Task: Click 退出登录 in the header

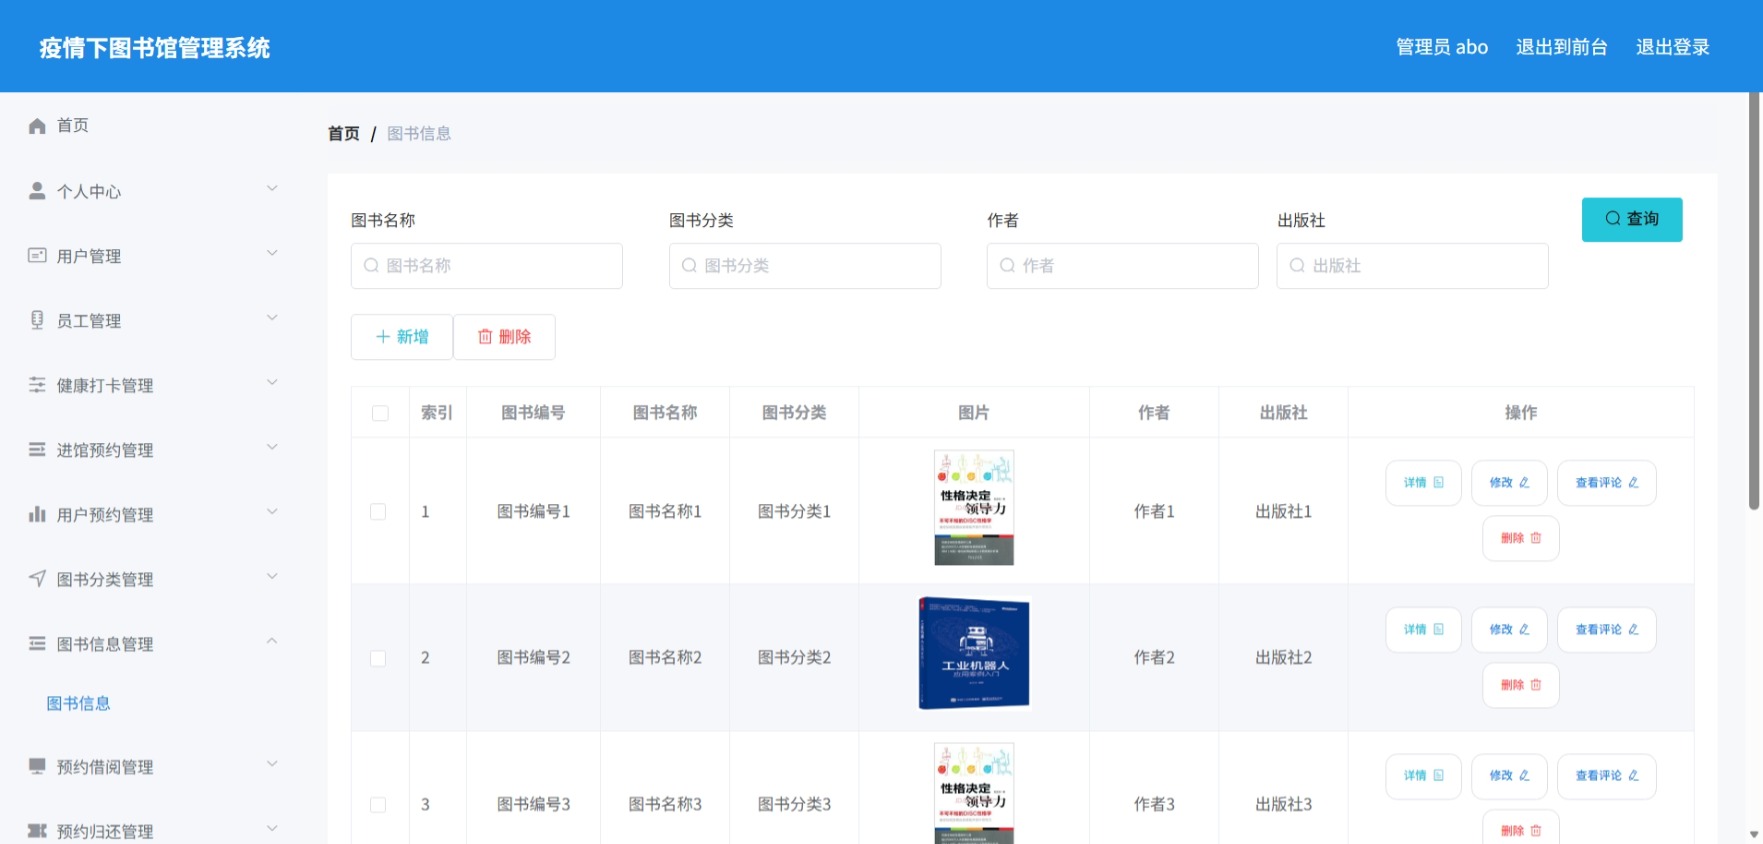Action: point(1673,47)
